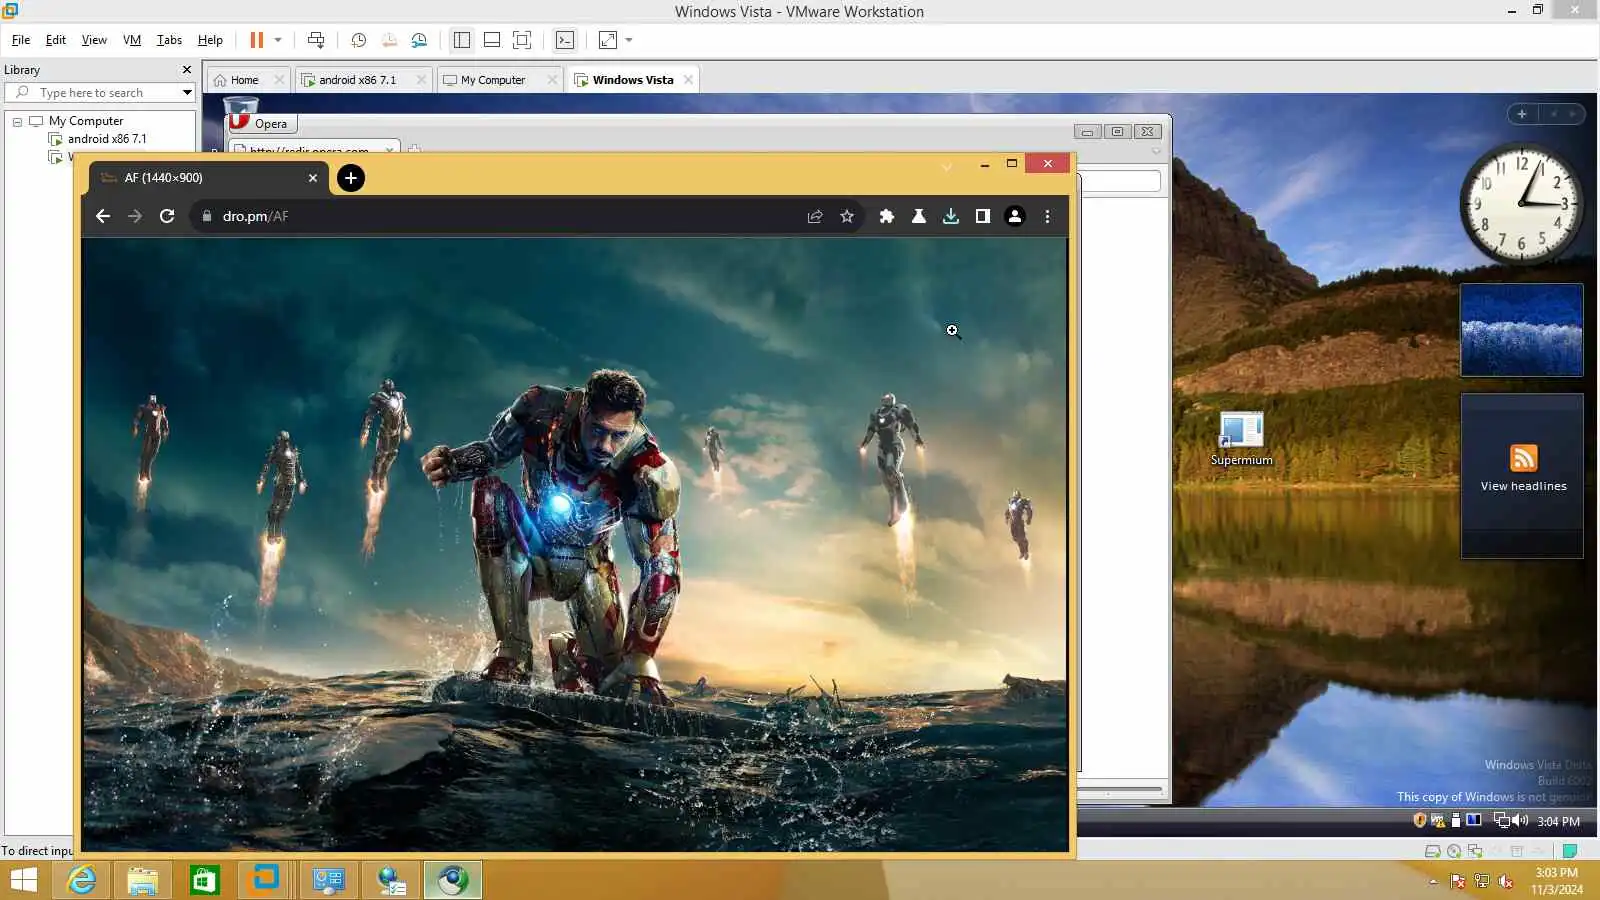
Task: Open the Store app on the taskbar
Action: tap(204, 880)
